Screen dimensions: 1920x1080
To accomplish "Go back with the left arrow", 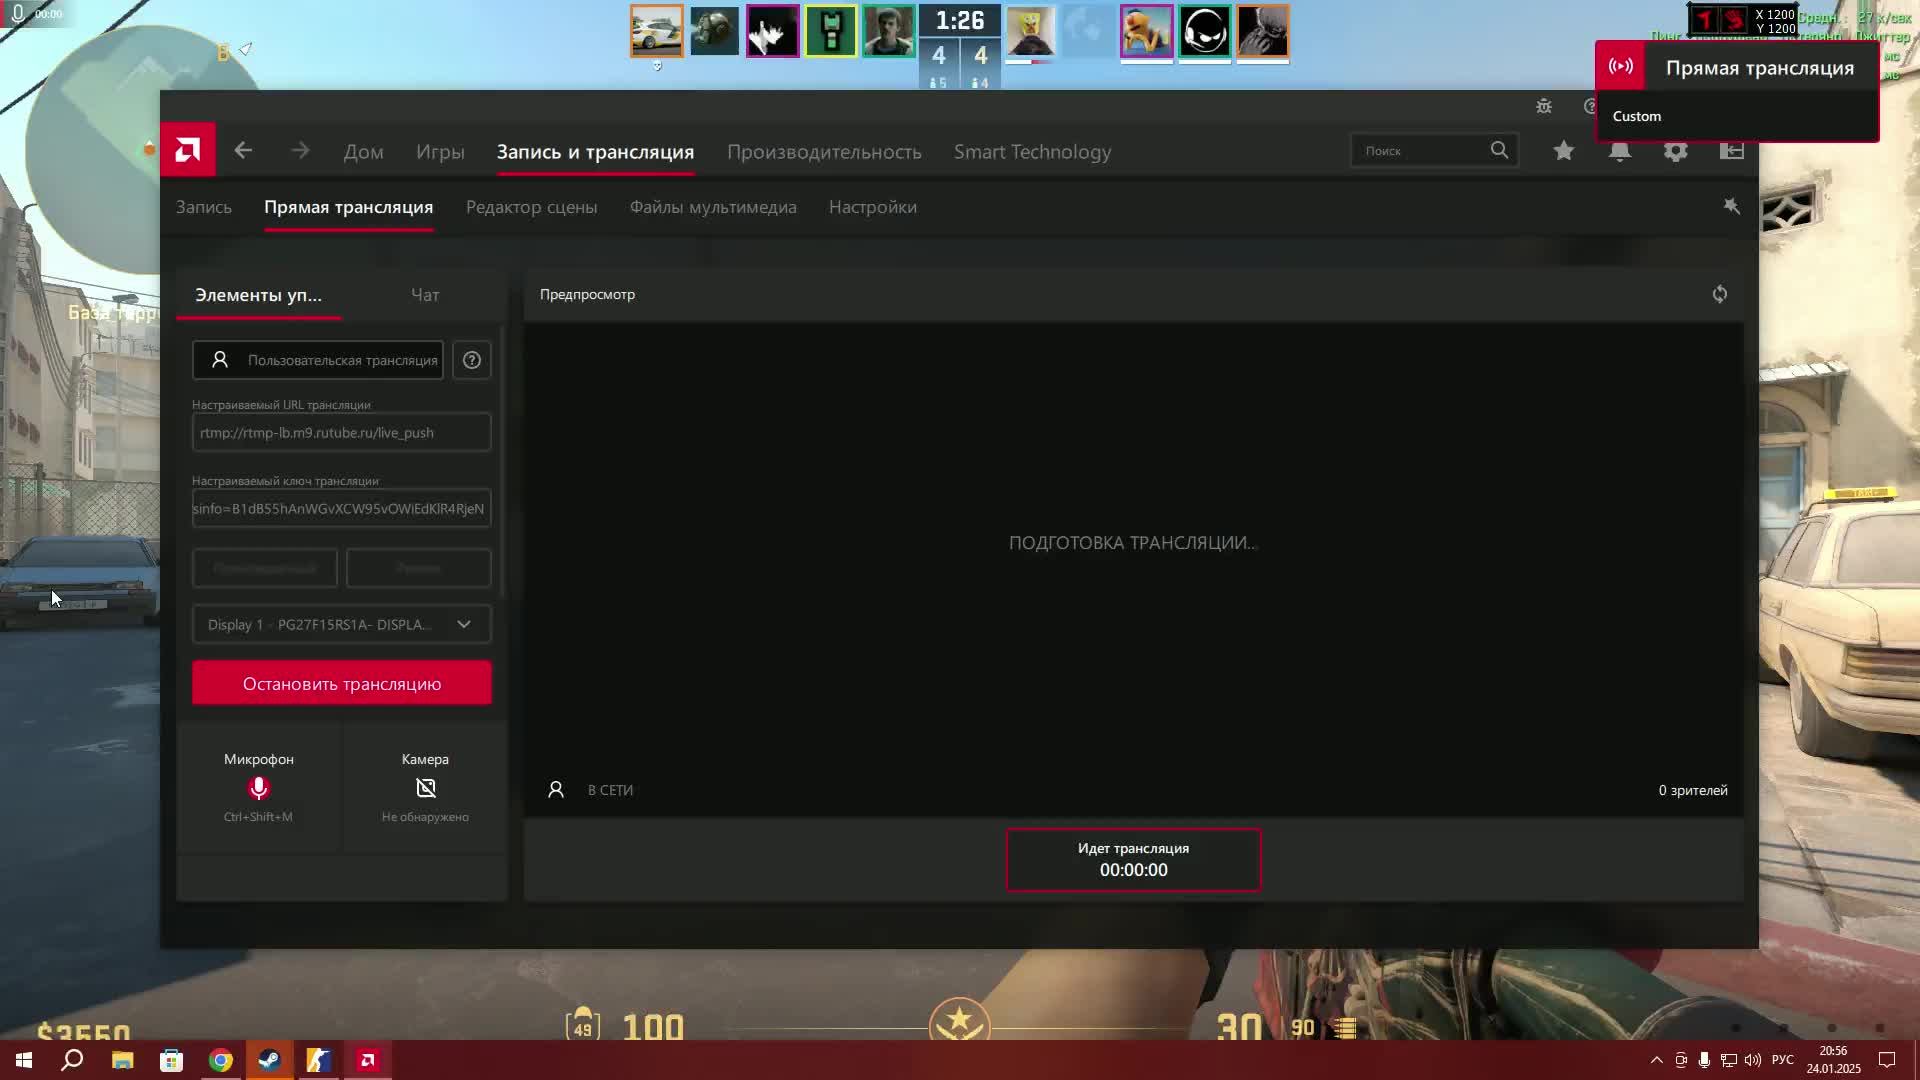I will pyautogui.click(x=243, y=151).
